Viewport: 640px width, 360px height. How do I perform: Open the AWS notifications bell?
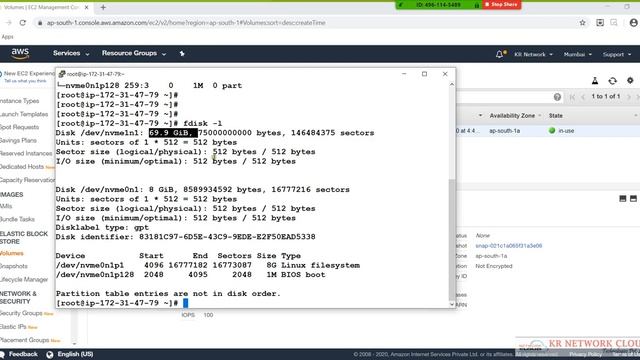click(x=500, y=54)
